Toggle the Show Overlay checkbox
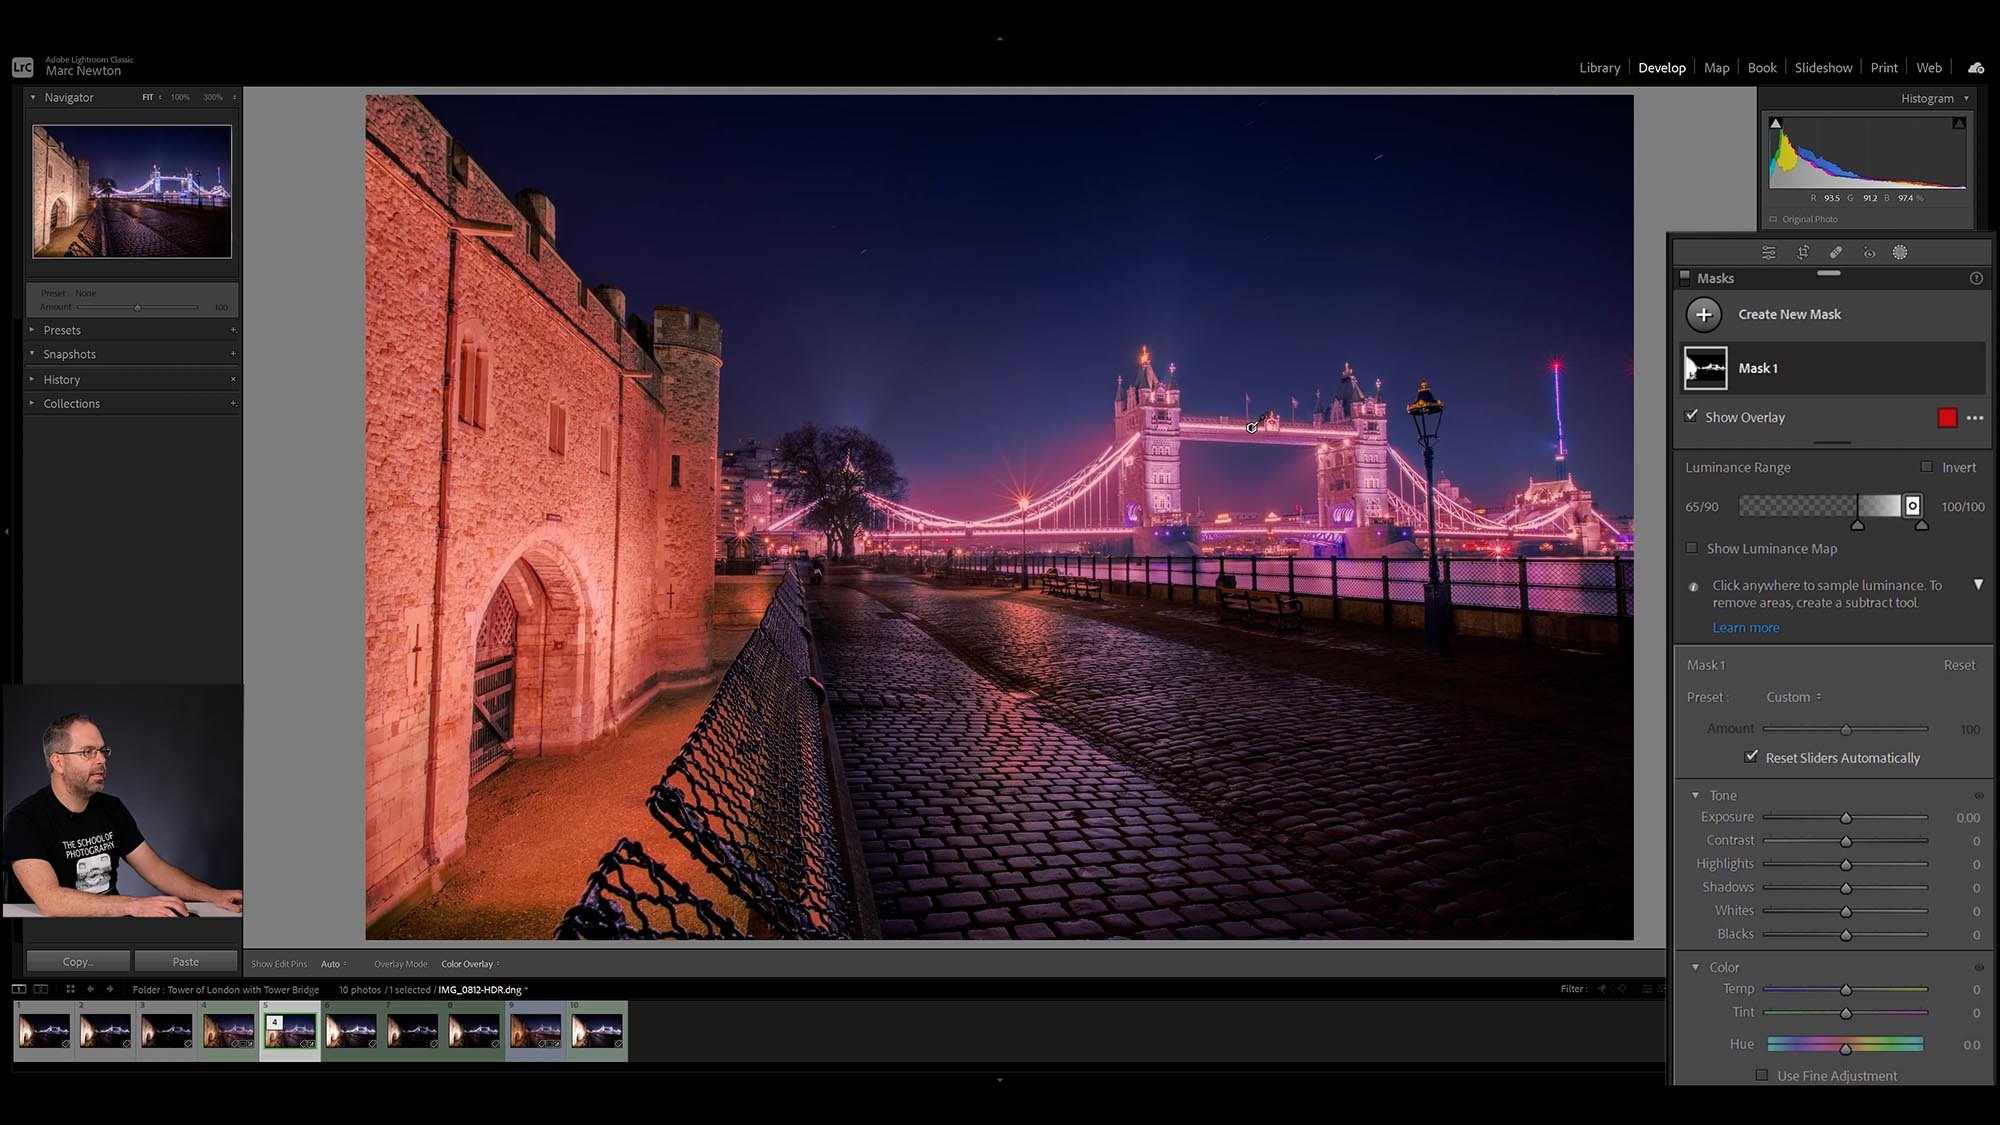 point(1691,415)
